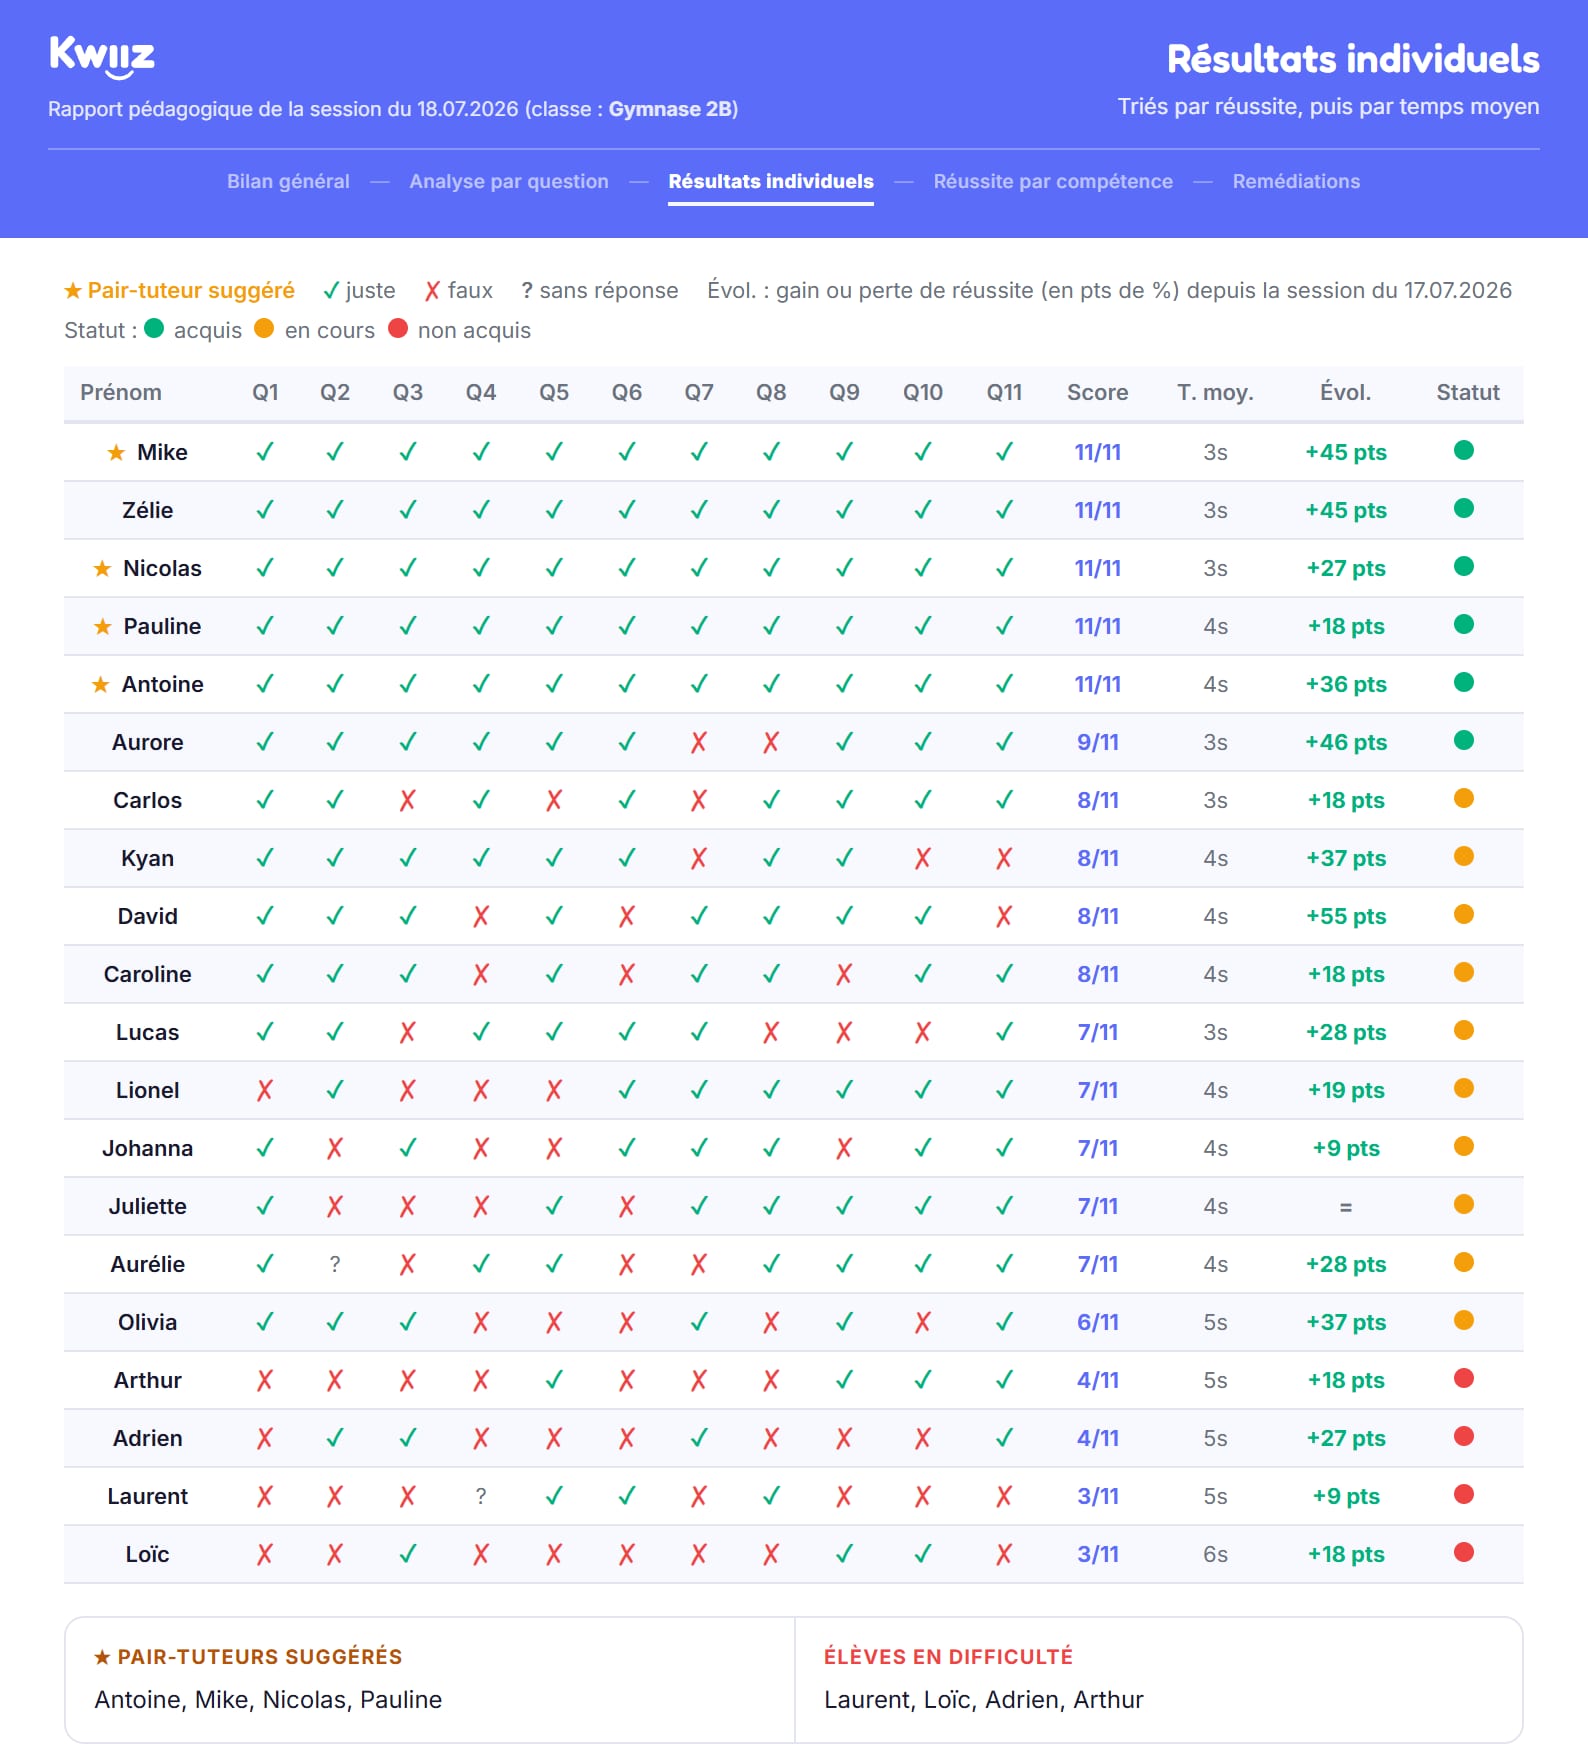This screenshot has height=1744, width=1588.
Task: Click Johanna's red X in Q2
Action: tap(335, 1148)
